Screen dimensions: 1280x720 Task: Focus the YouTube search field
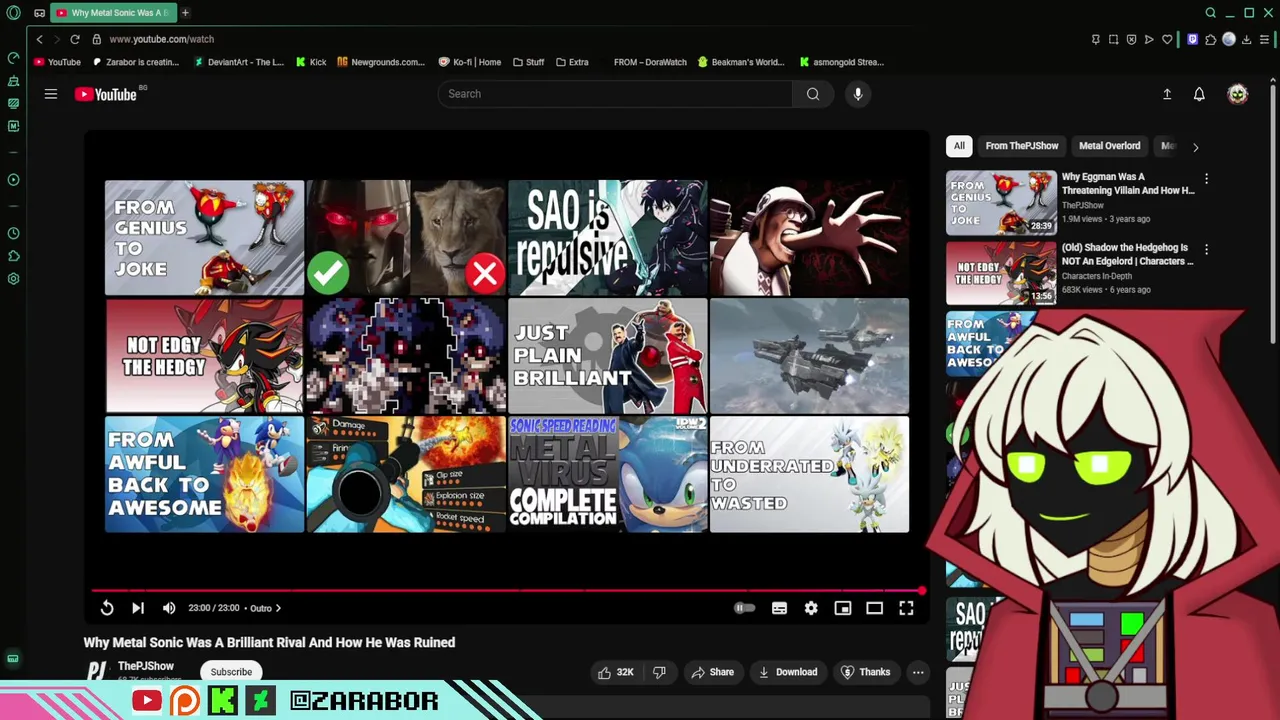tap(615, 94)
